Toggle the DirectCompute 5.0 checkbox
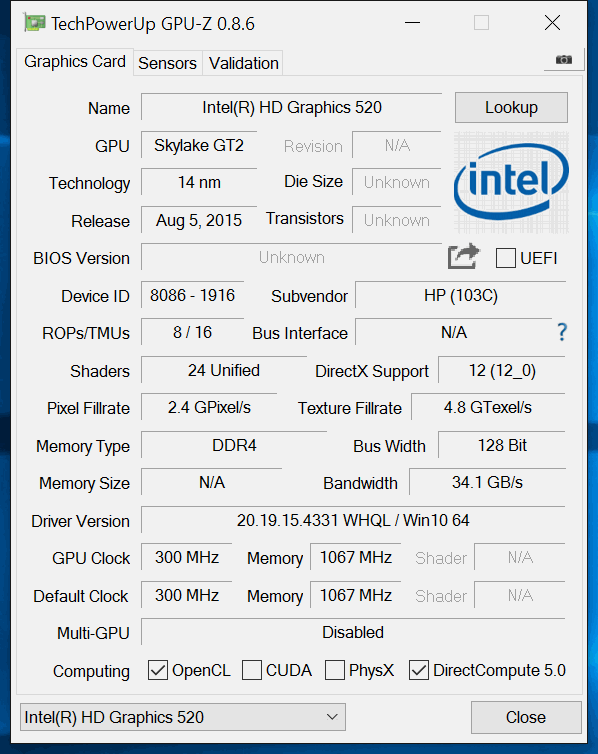The width and height of the screenshot is (598, 754). pos(419,670)
